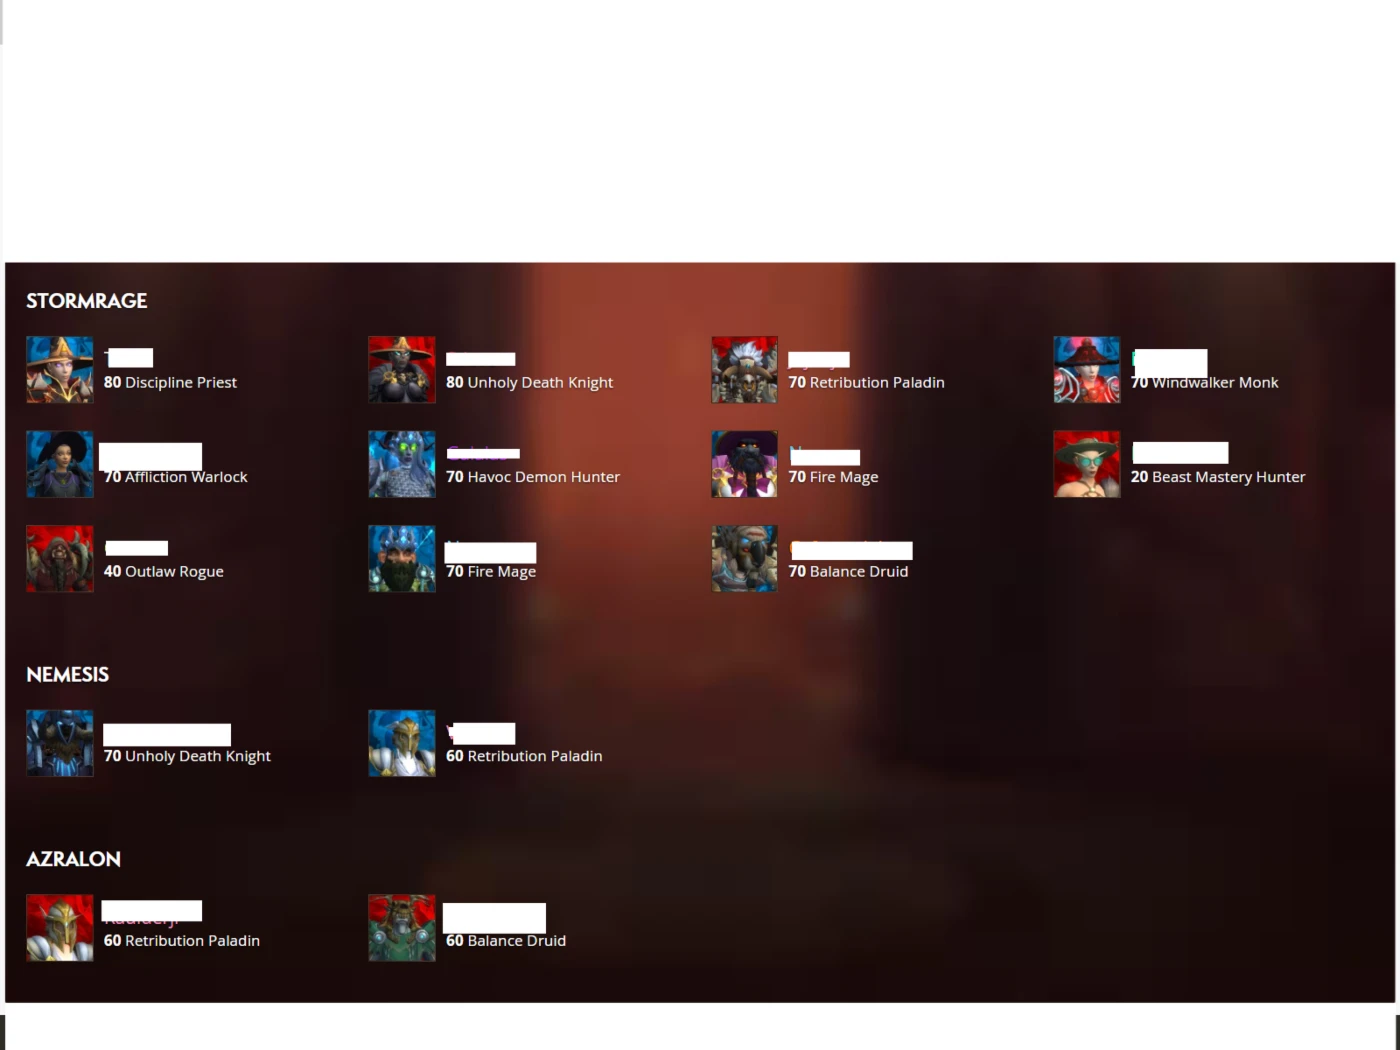The width and height of the screenshot is (1400, 1050).
Task: Click the STORMRAGE realm heading
Action: (x=87, y=301)
